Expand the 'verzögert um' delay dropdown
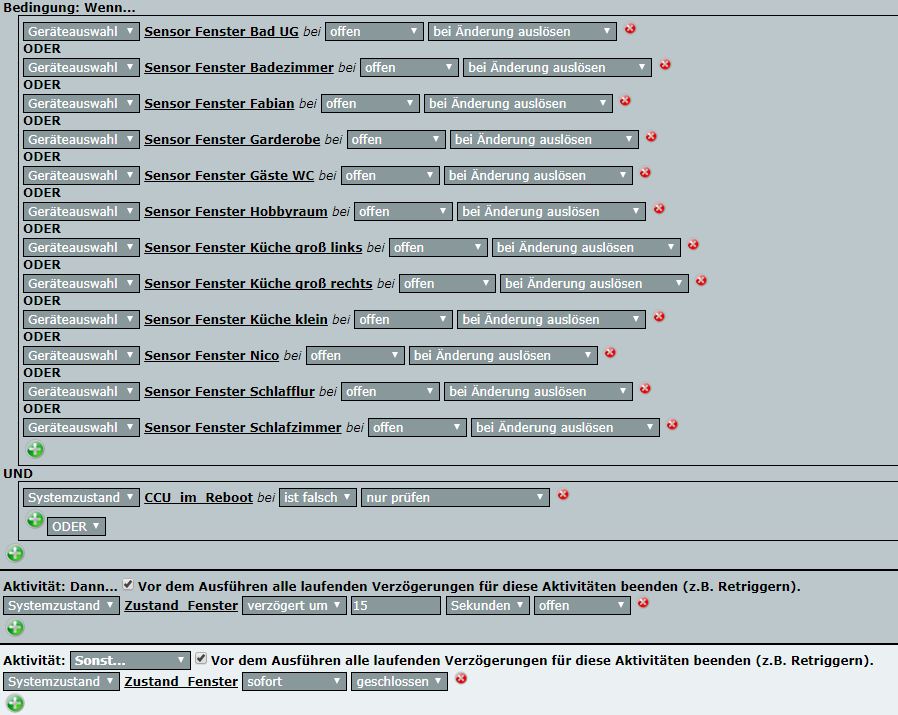Viewport: 898px width, 715px height. coord(294,605)
